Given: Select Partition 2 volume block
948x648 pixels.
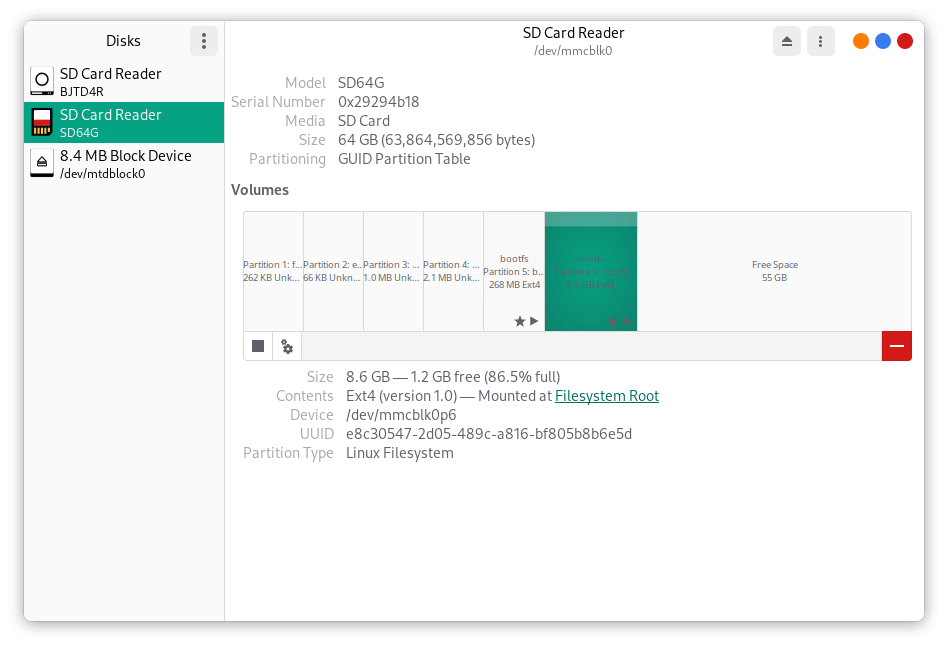Looking at the screenshot, I should 333,271.
